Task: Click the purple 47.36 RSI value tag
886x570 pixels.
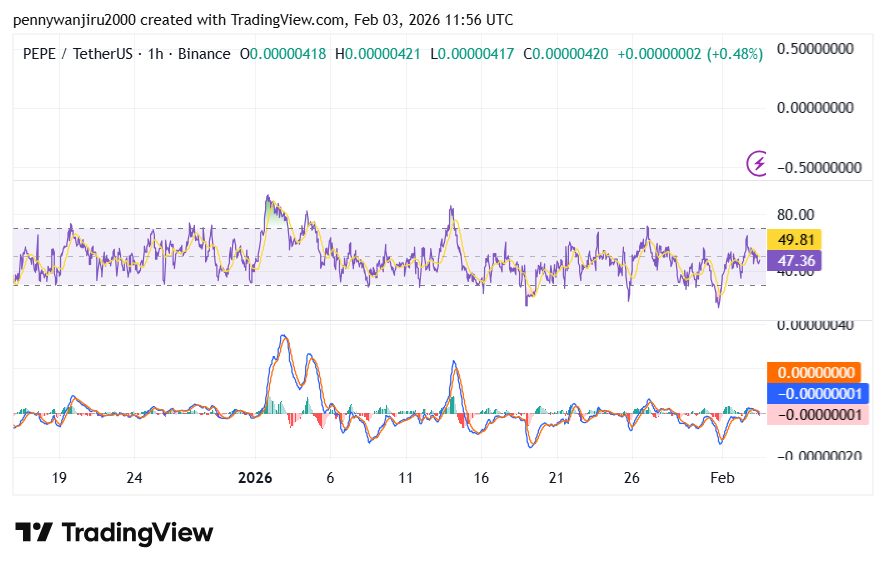Action: click(x=793, y=260)
